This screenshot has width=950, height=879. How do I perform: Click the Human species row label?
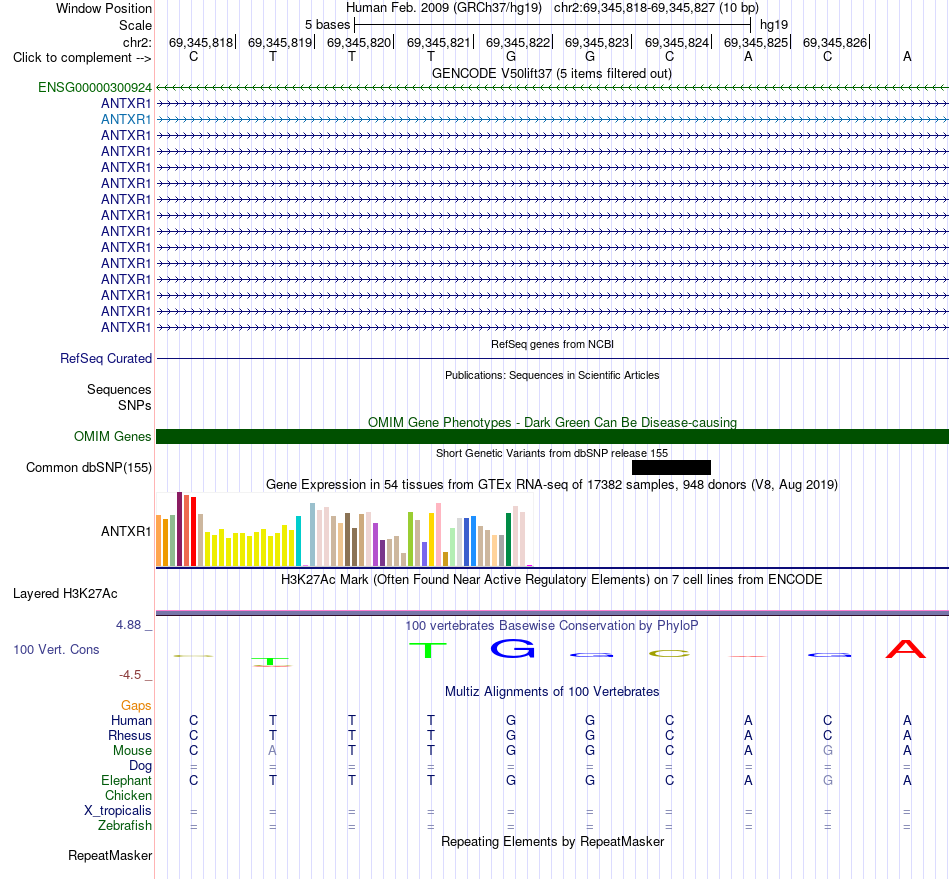[x=131, y=720]
